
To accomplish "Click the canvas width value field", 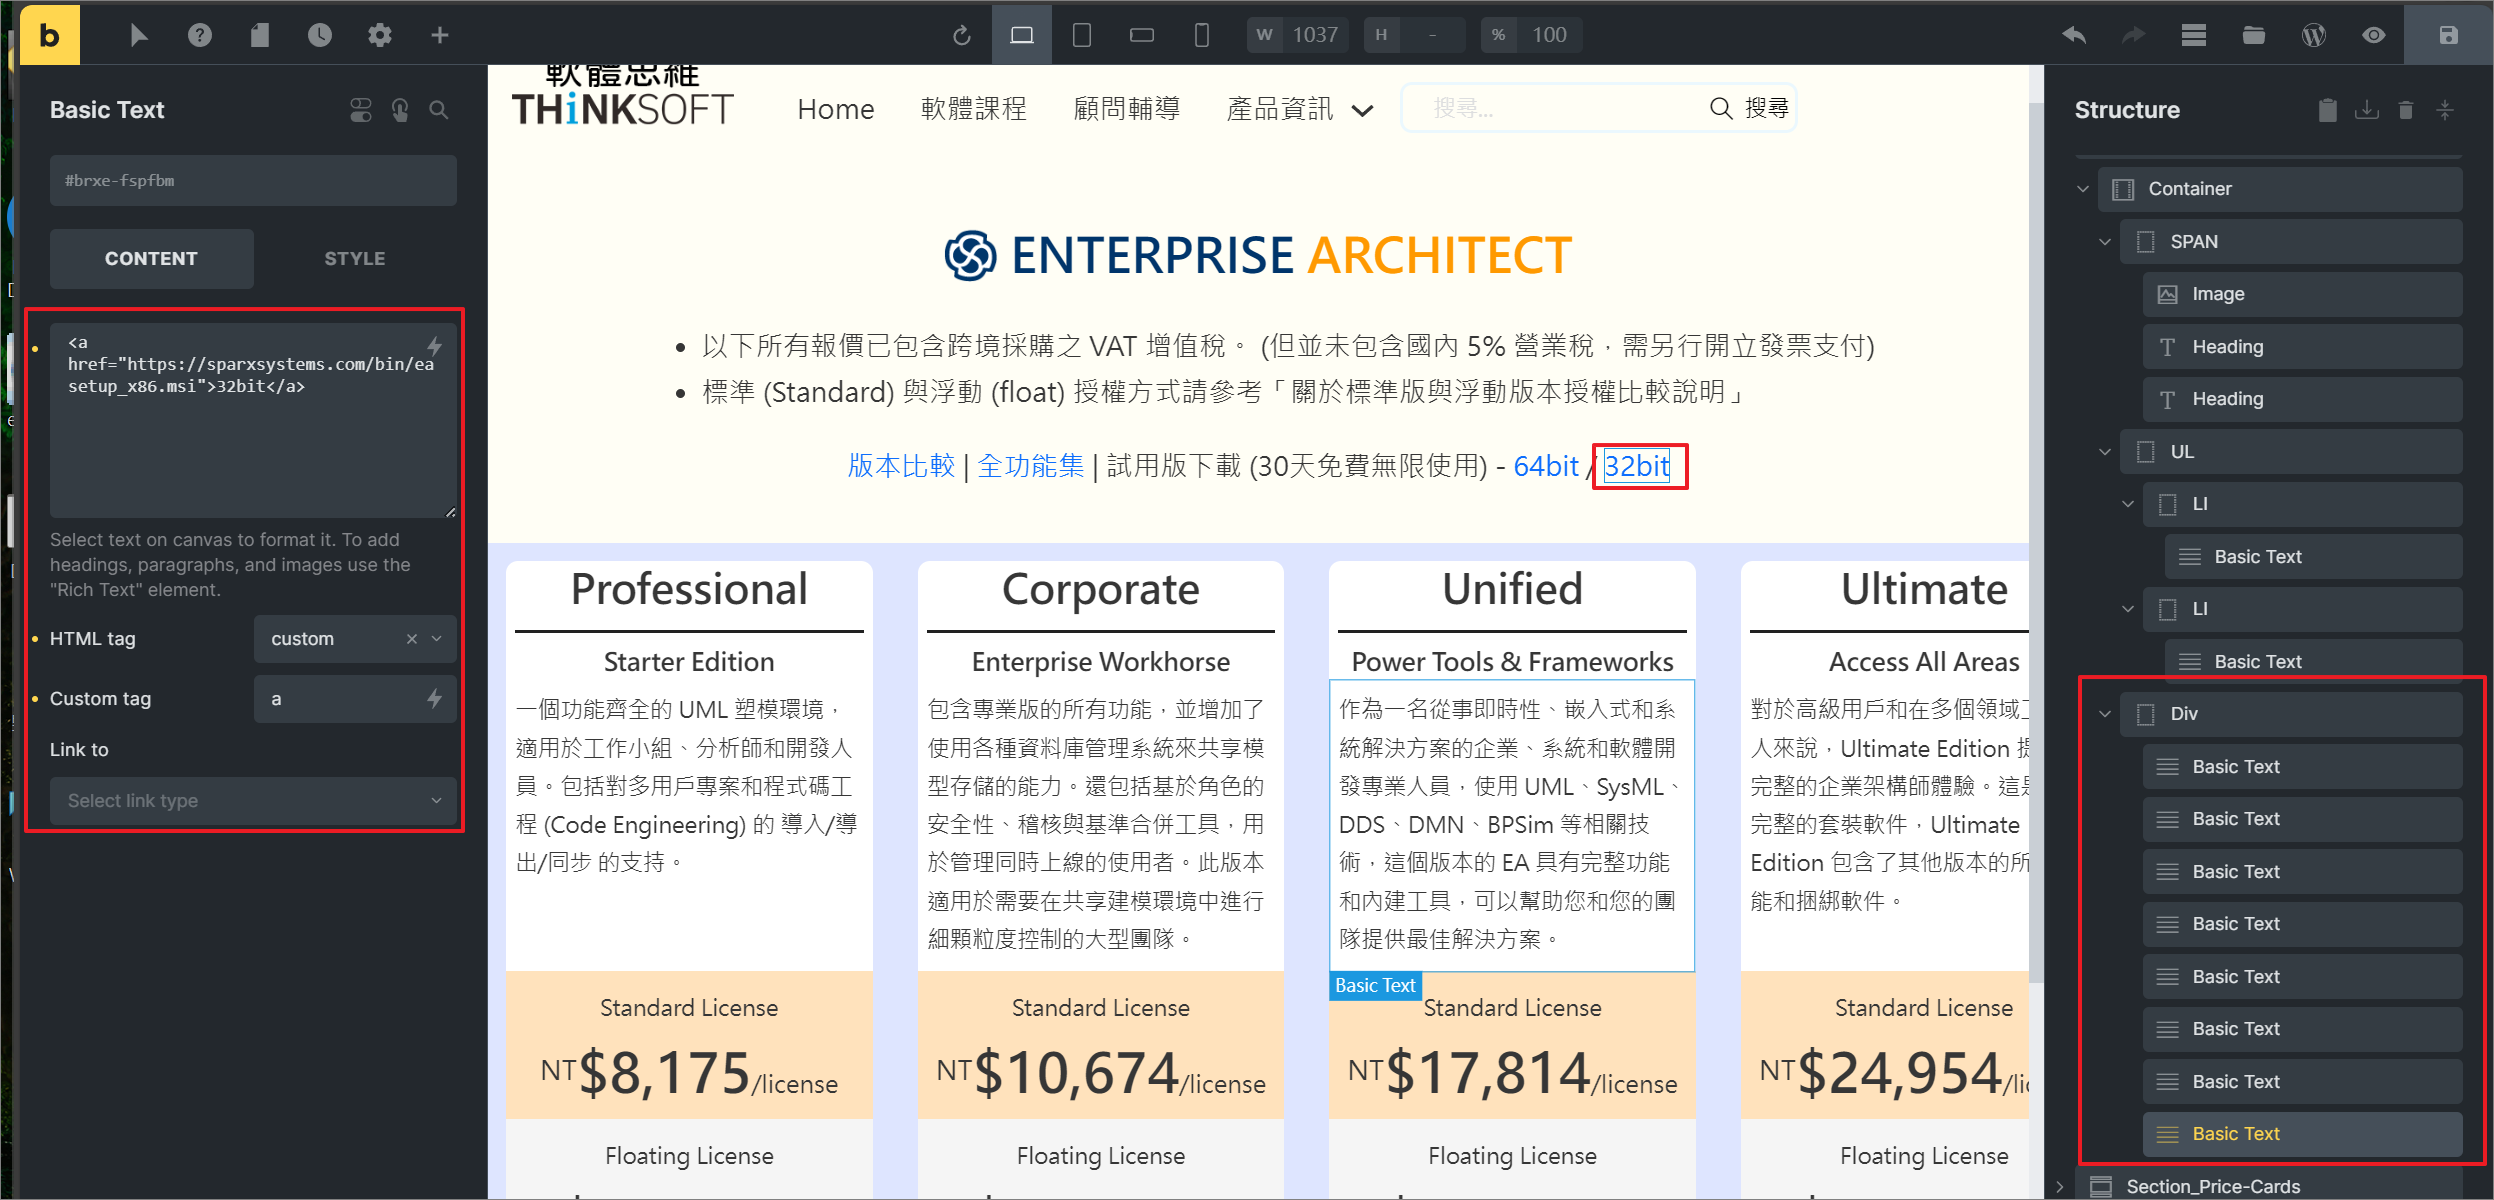I will (1315, 35).
